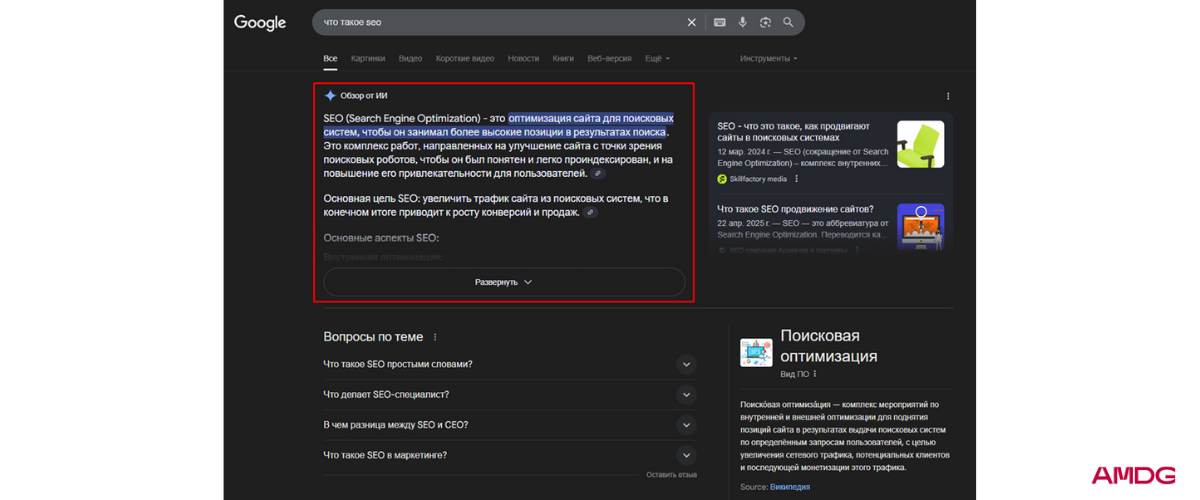
Task: Go to the 'Книги' tab
Action: coord(563,58)
